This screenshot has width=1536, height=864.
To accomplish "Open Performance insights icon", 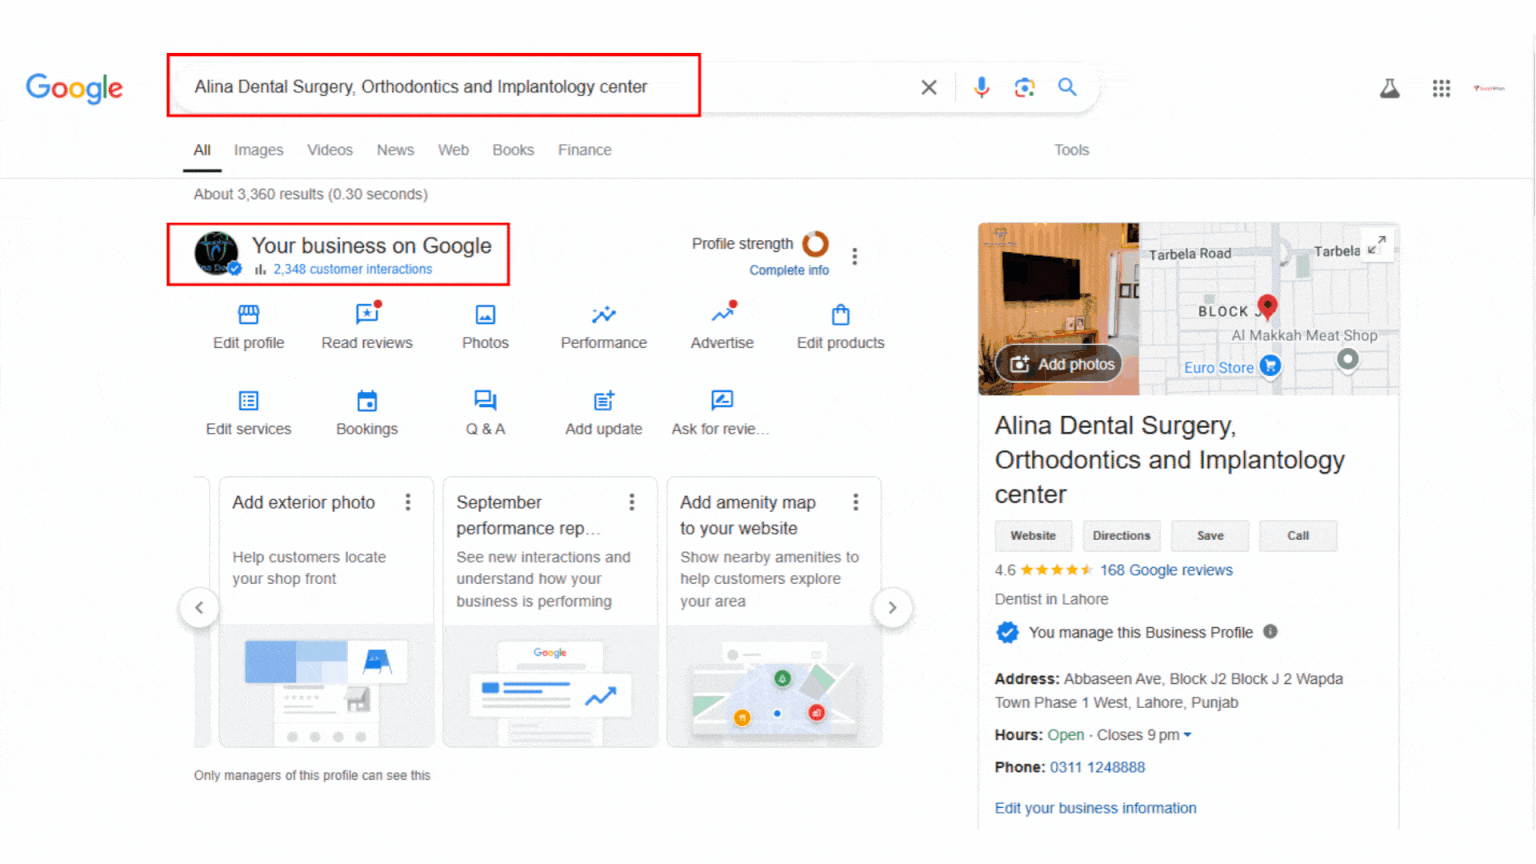I will tap(603, 315).
